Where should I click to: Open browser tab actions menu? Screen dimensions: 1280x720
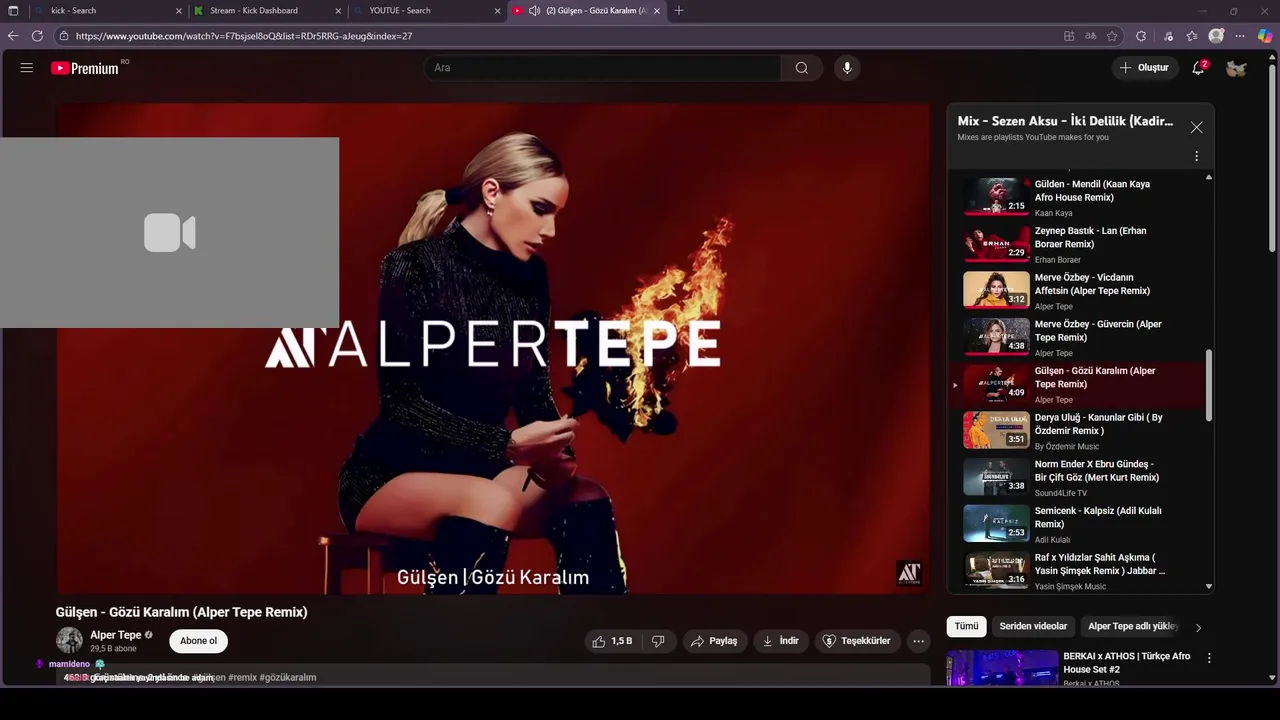coord(13,11)
